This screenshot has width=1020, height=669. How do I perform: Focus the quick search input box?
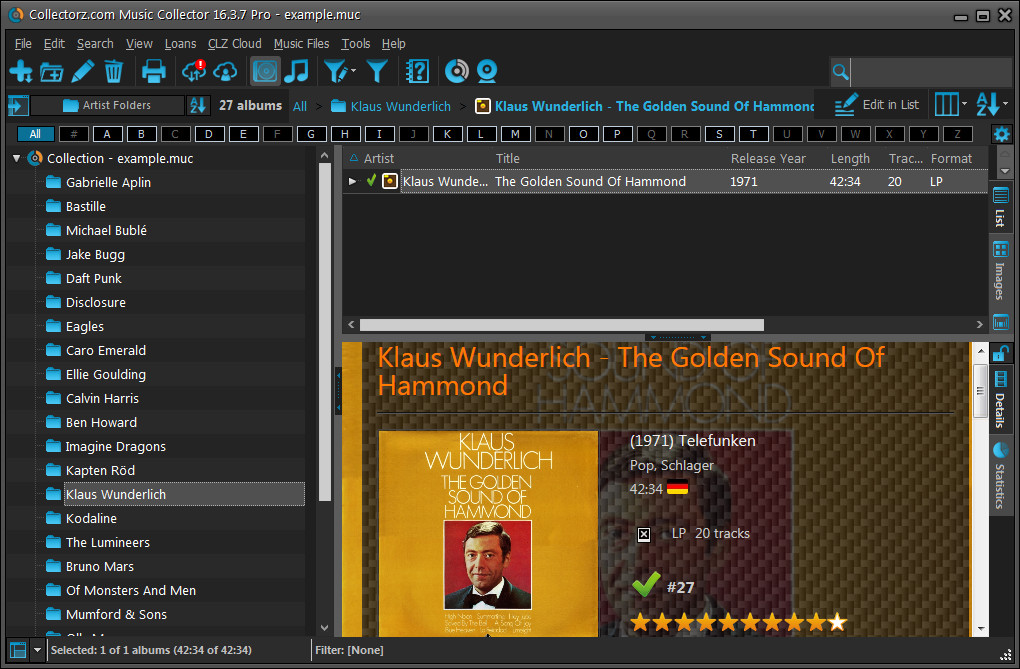[x=931, y=72]
